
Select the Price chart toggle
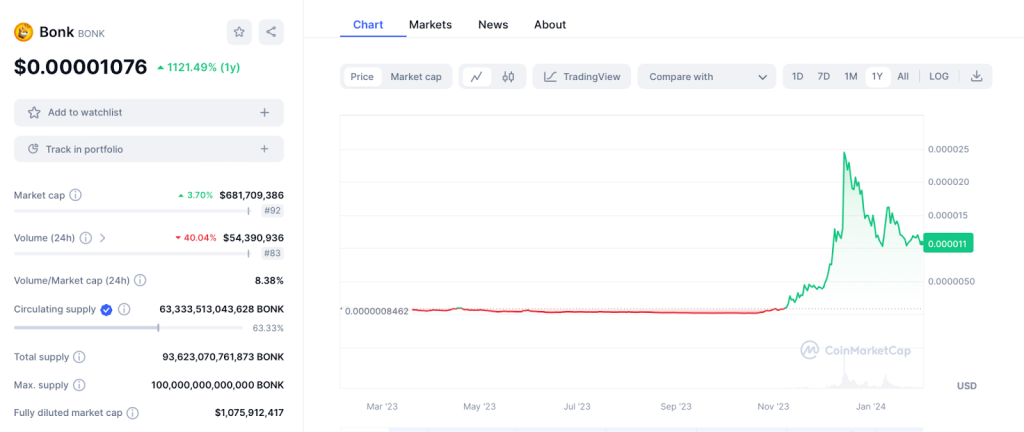(x=362, y=76)
